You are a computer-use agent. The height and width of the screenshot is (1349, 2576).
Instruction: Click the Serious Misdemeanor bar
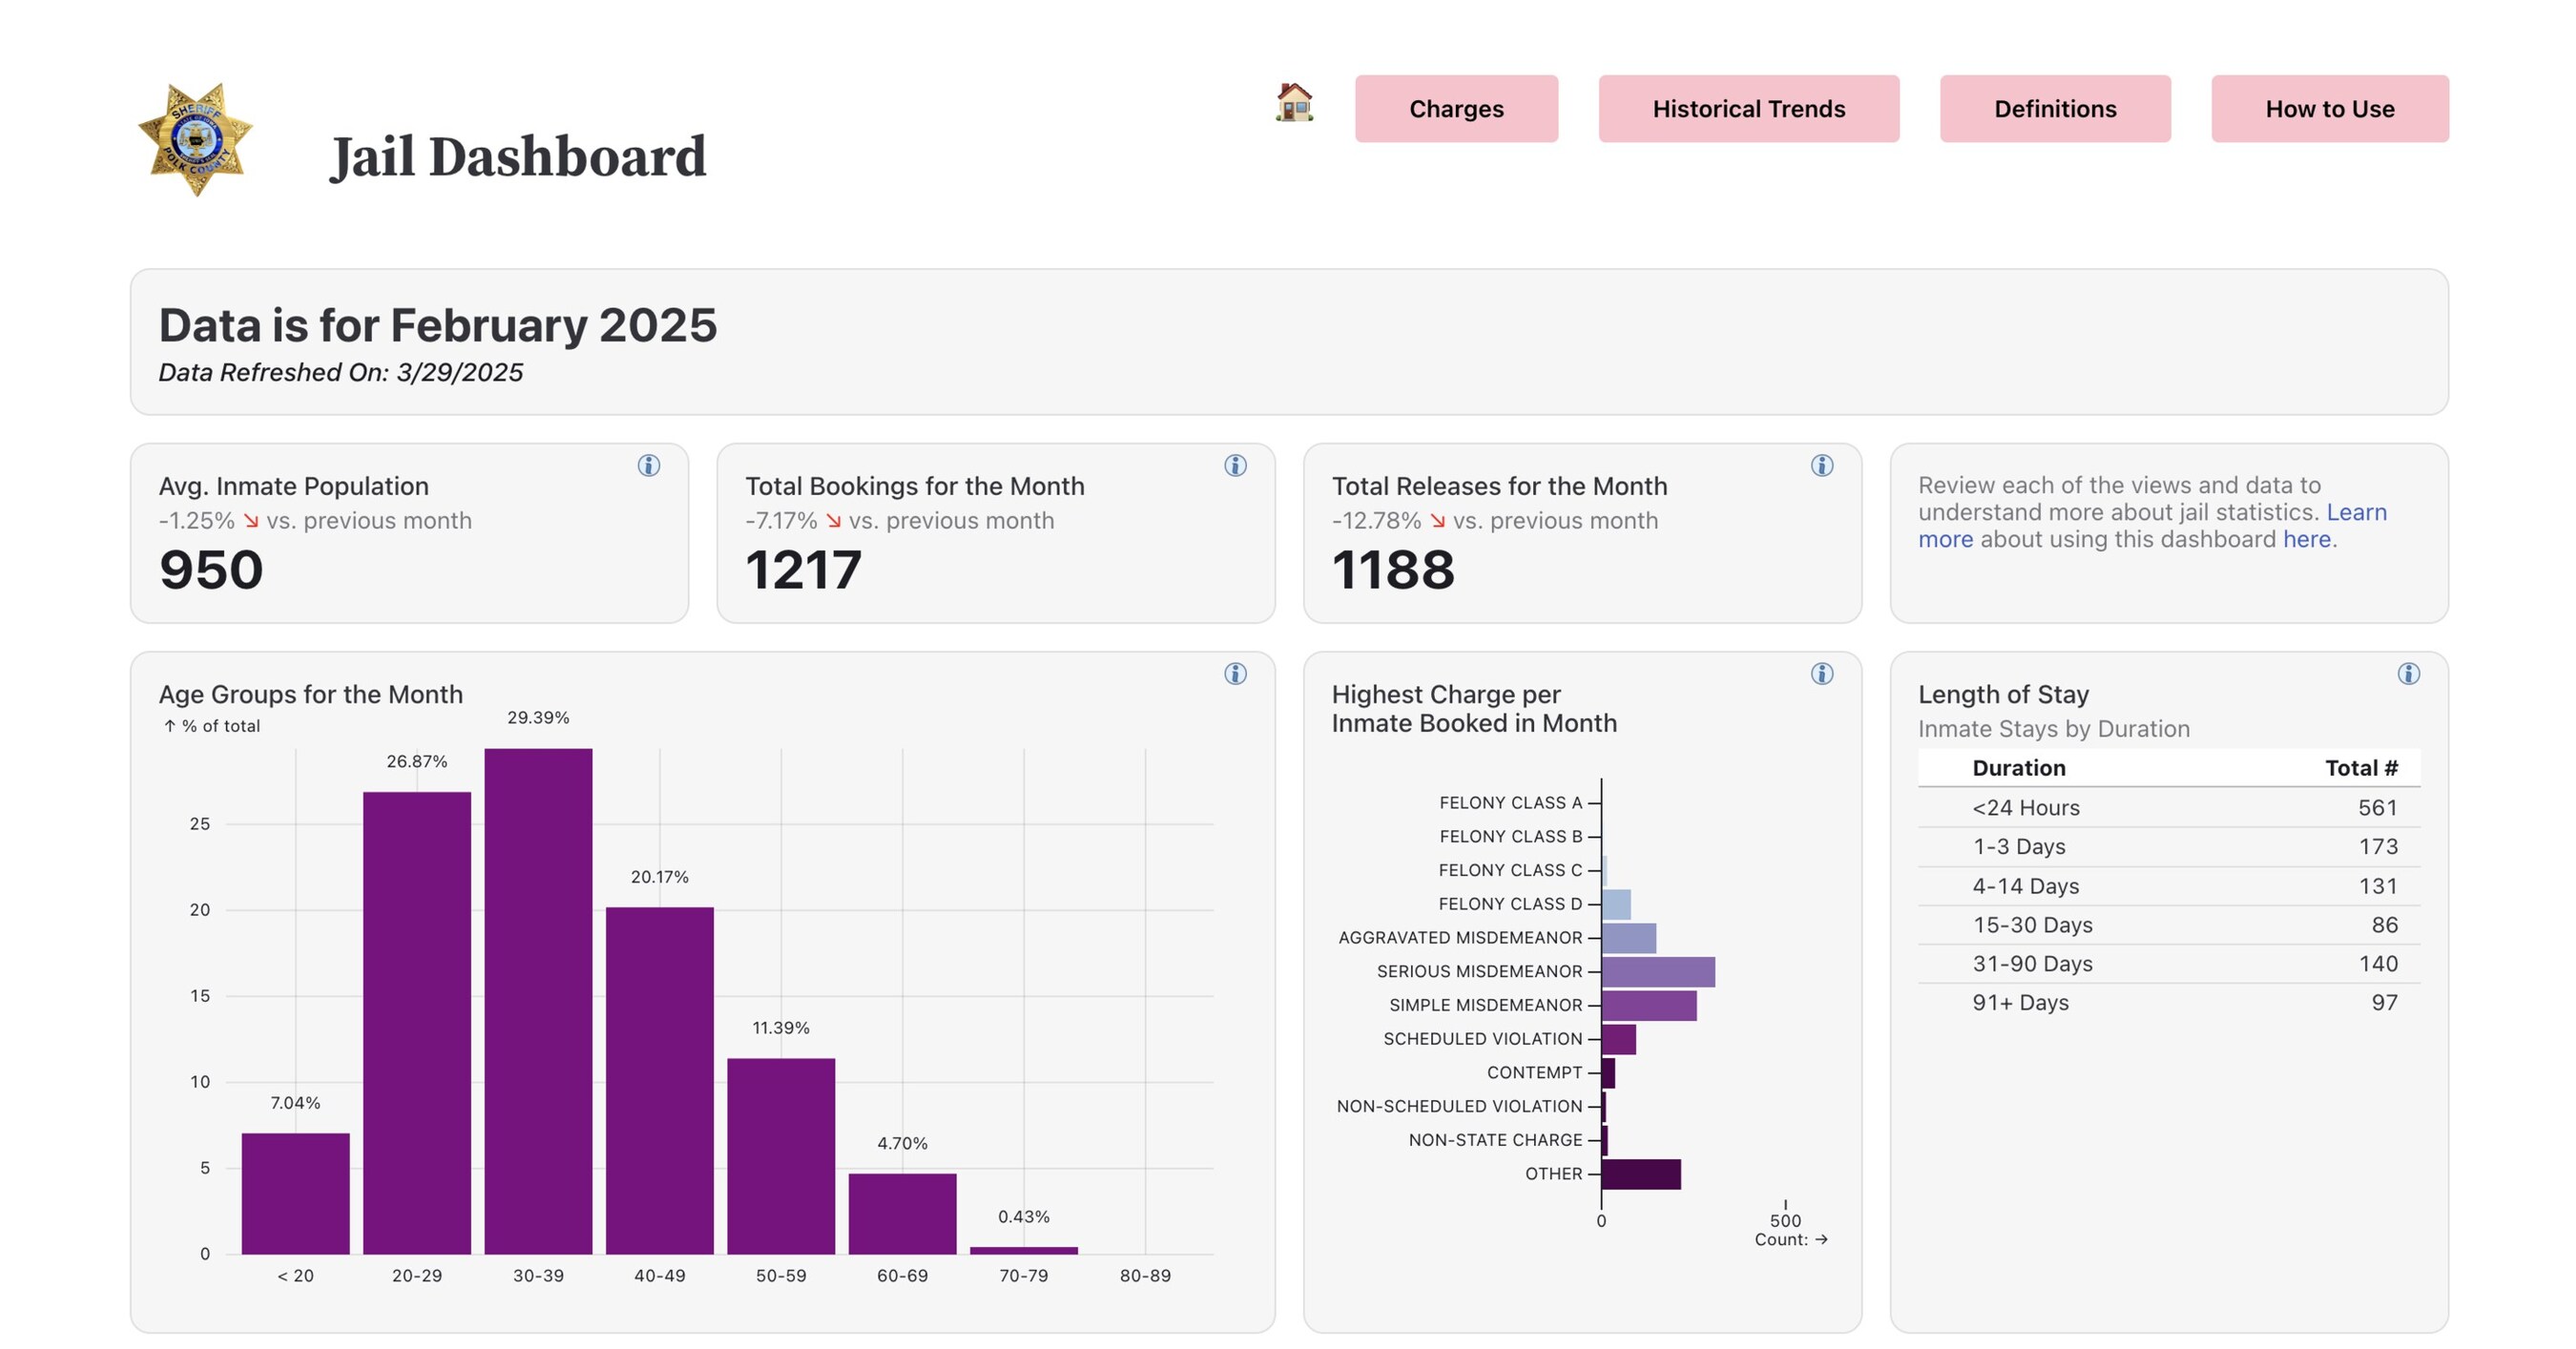point(1660,971)
